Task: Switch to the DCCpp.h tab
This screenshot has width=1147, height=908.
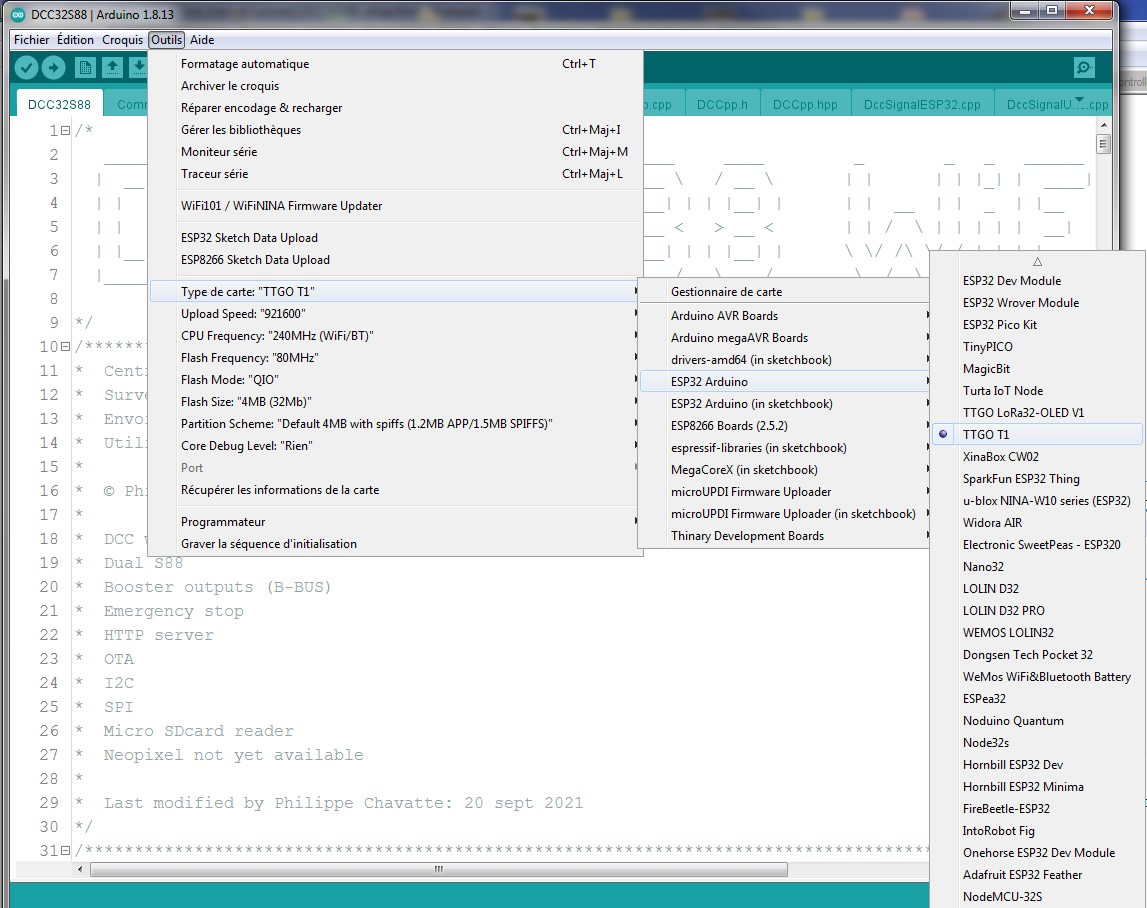Action: [722, 105]
